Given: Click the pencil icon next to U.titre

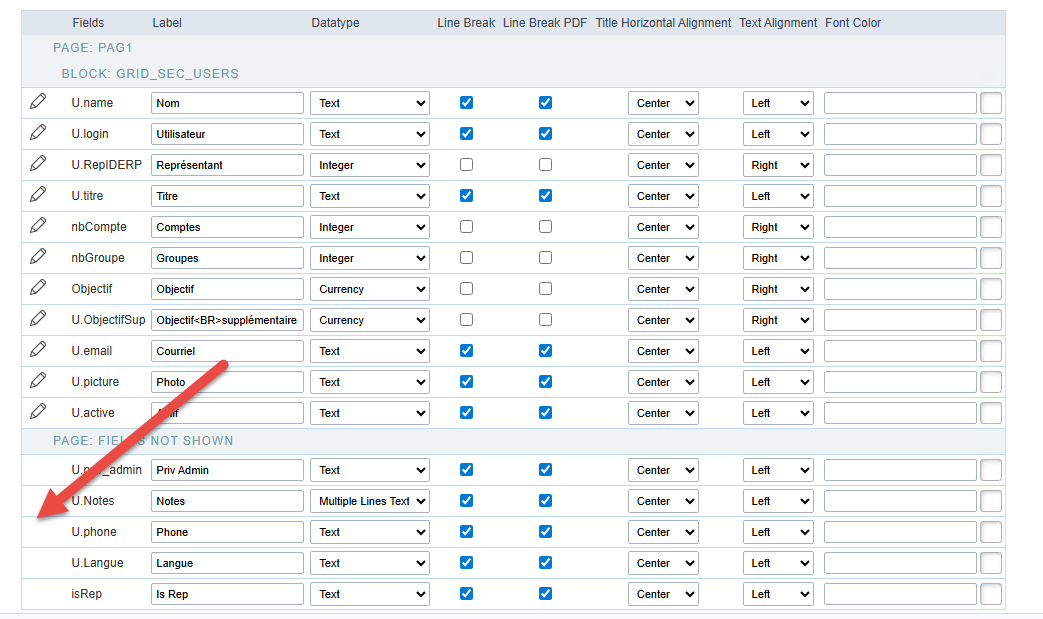Looking at the screenshot, I should click(x=38, y=195).
